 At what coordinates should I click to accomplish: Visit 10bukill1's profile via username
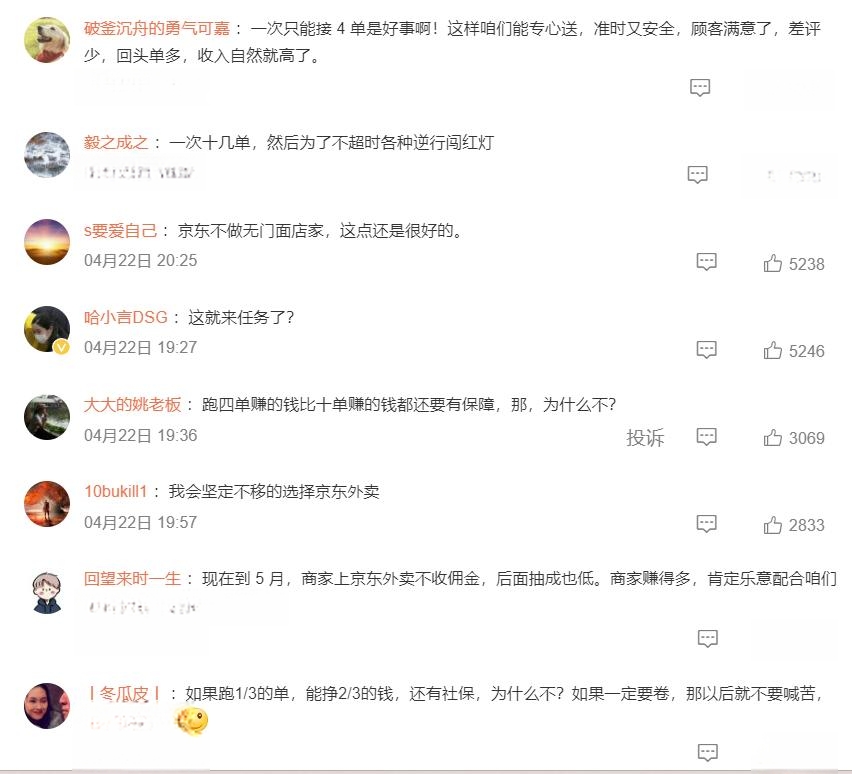click(116, 491)
